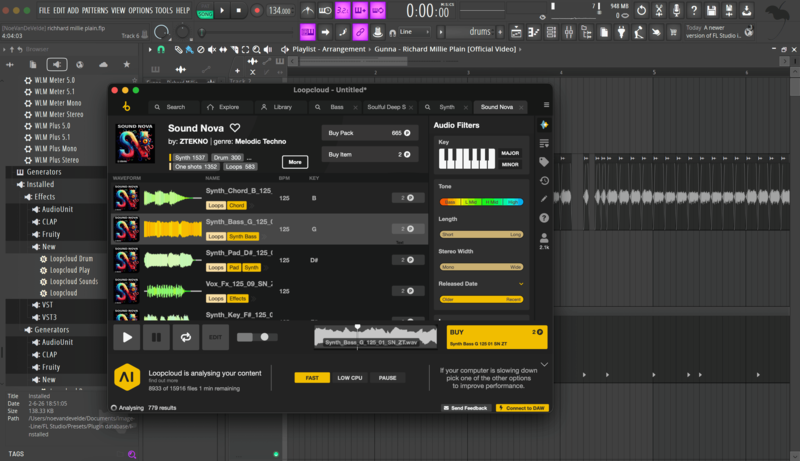This screenshot has width=800, height=461.
Task: Stop playback in FL Studio transport
Action: tap(239, 10)
